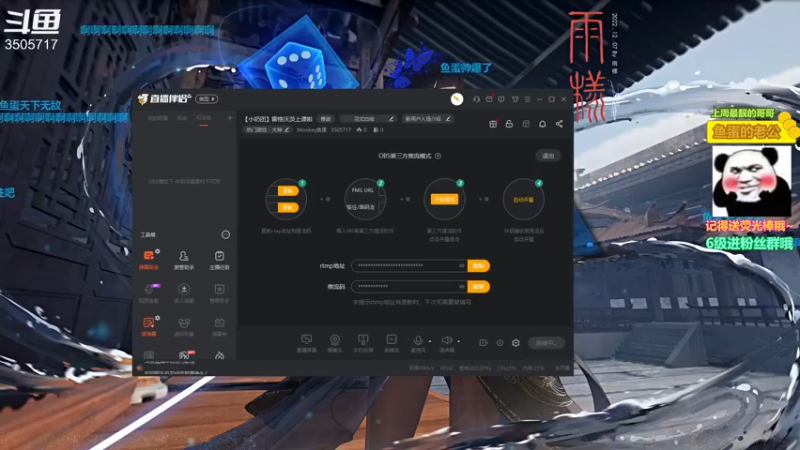Open the orange tool below the purple-badged tool
800x450 pixels.
click(x=148, y=326)
